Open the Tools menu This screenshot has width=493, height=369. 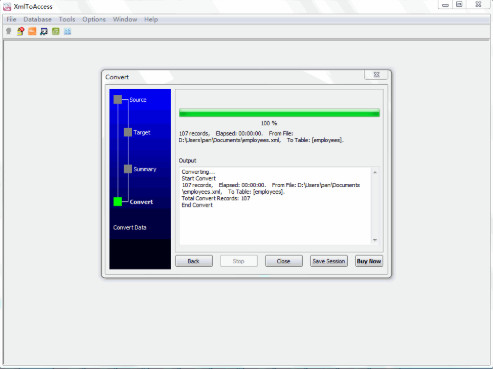point(67,19)
